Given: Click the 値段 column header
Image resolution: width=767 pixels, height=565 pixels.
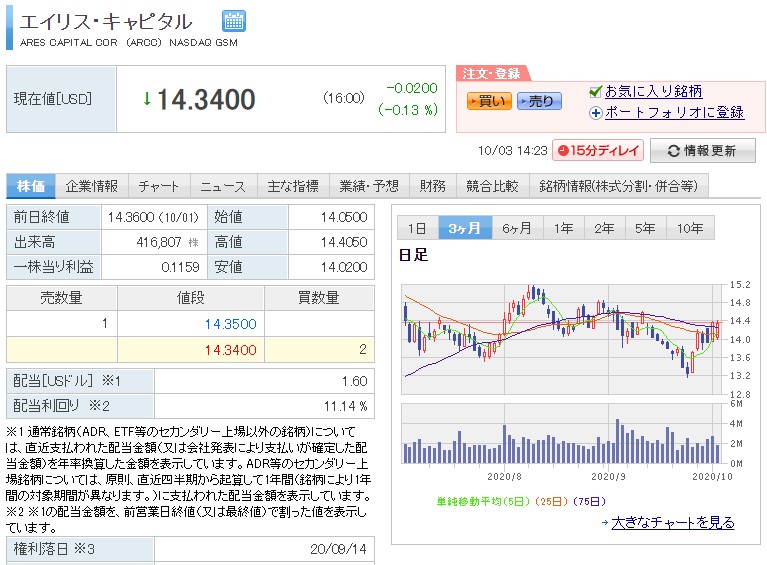Looking at the screenshot, I should (191, 298).
